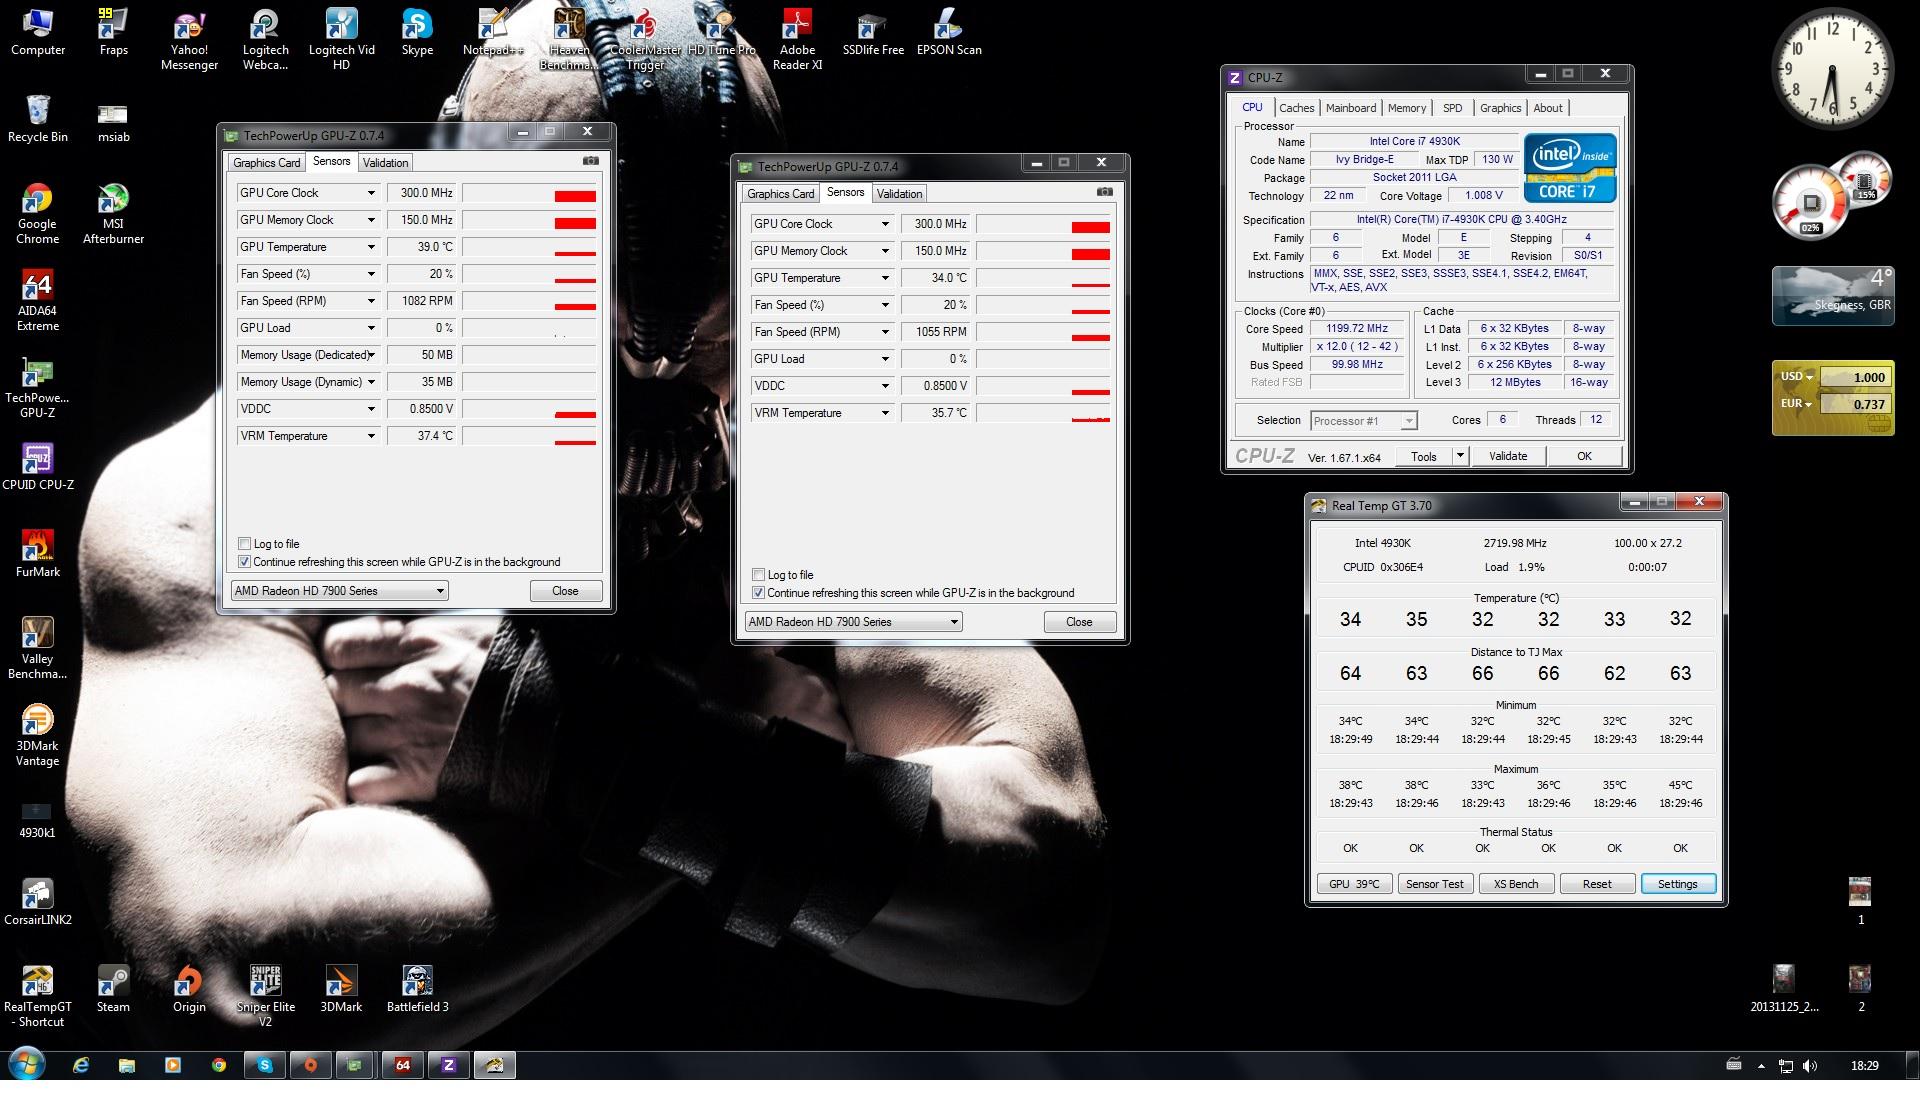Launch AIDA64 Extreme shortcut
Screen dimensions: 1920x1111
38,301
